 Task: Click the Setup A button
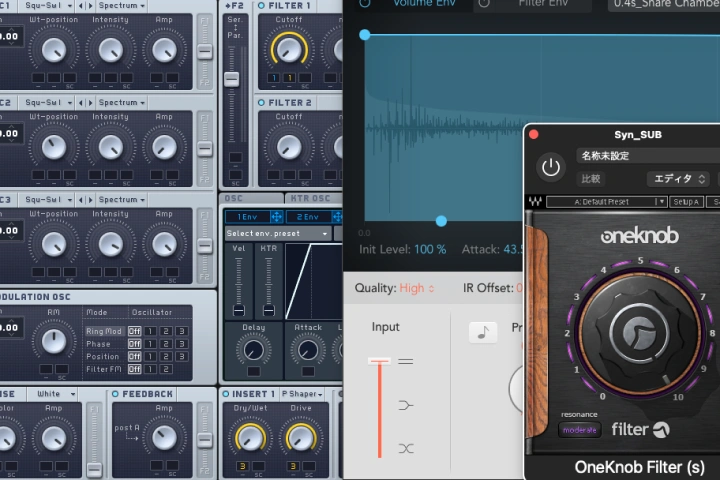click(x=686, y=202)
